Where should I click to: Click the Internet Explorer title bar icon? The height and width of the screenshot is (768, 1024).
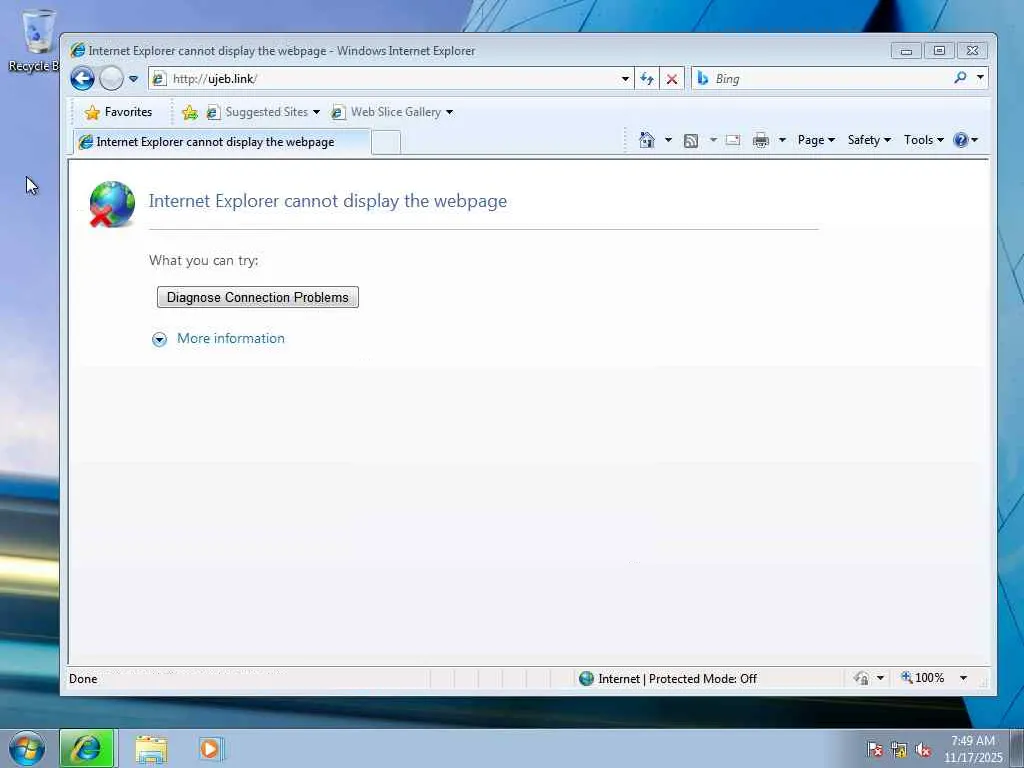point(78,50)
